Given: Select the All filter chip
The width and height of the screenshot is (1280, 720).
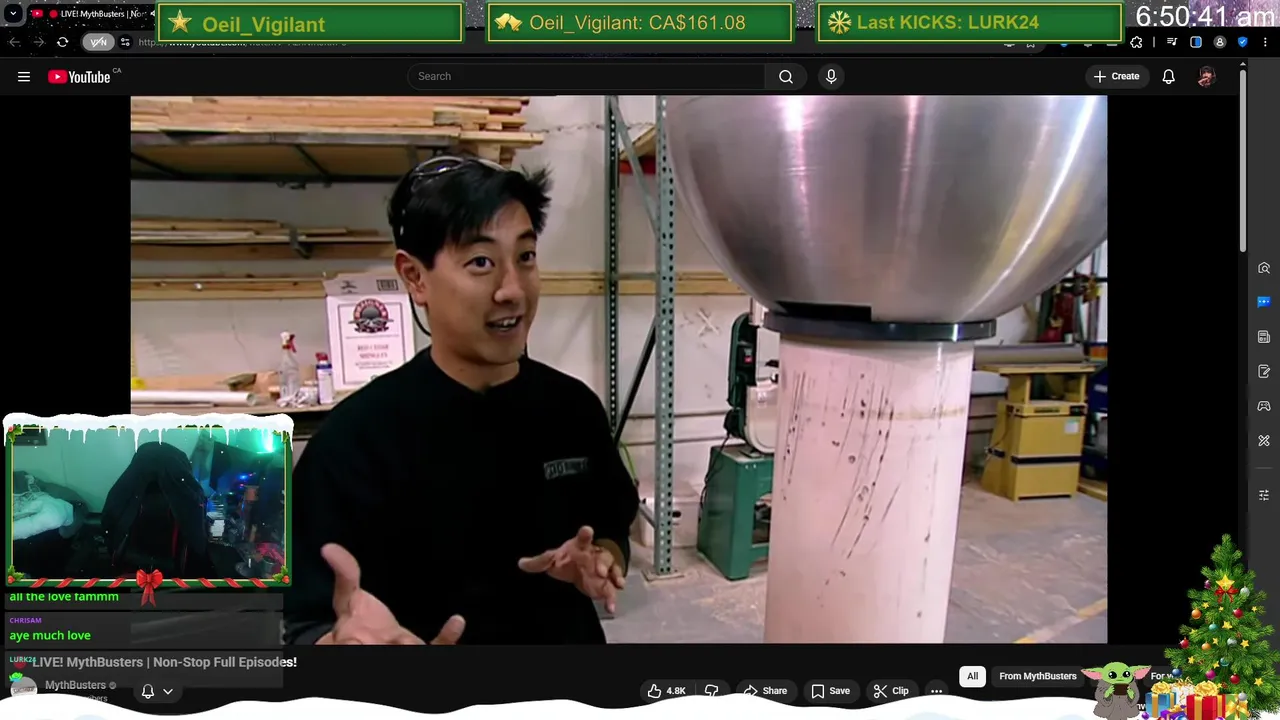Looking at the screenshot, I should point(972,676).
